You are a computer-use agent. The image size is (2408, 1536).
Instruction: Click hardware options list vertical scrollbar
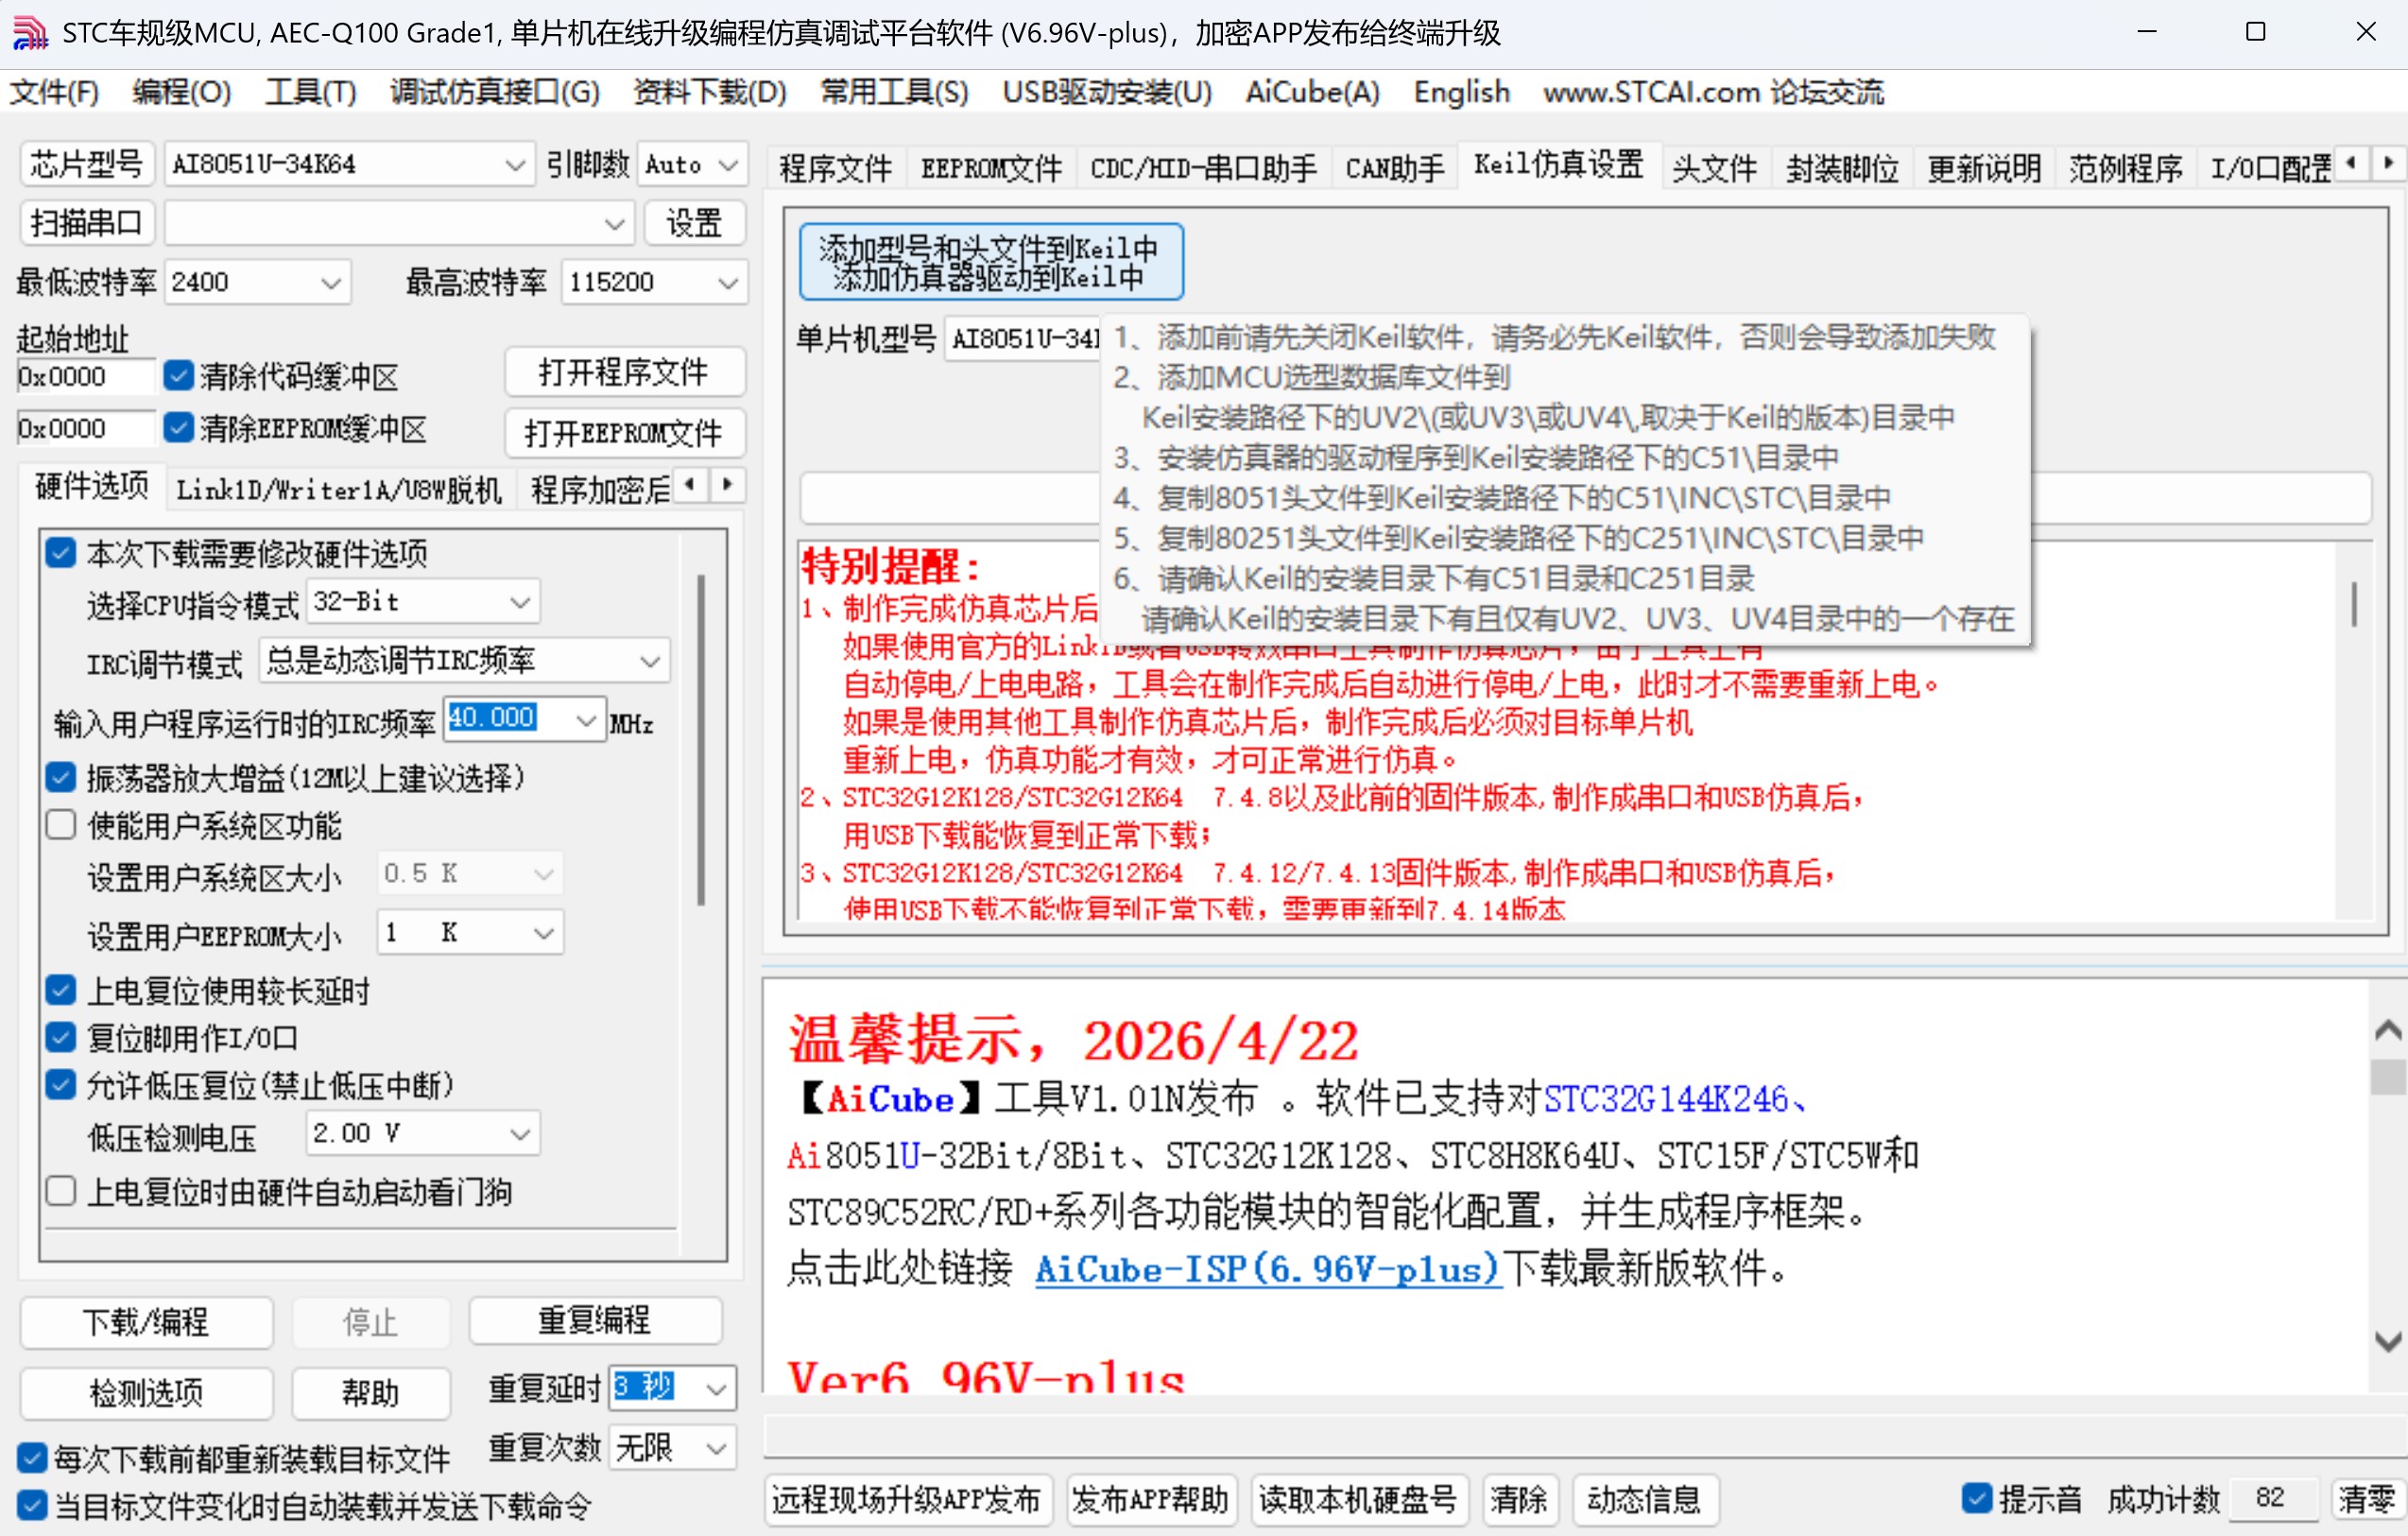[701, 740]
